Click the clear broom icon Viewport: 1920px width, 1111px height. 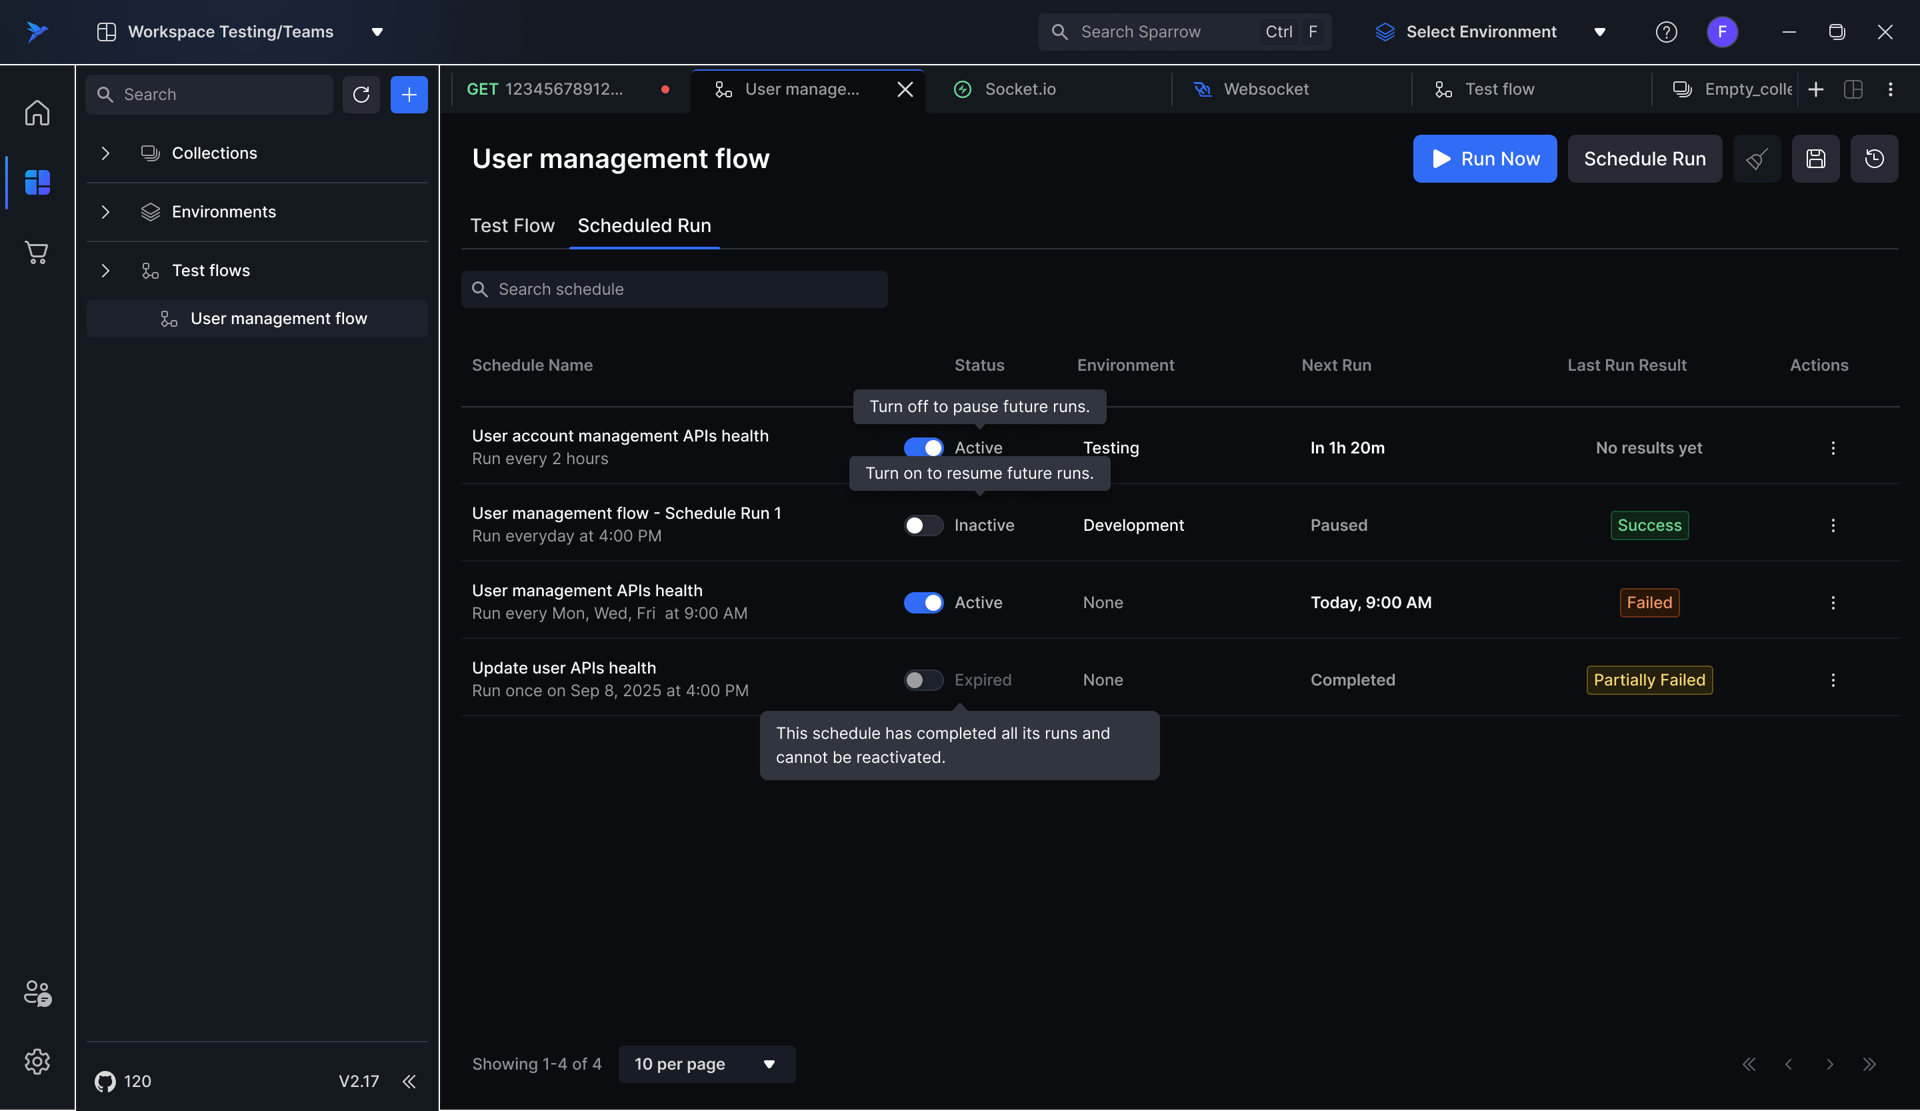pos(1756,159)
